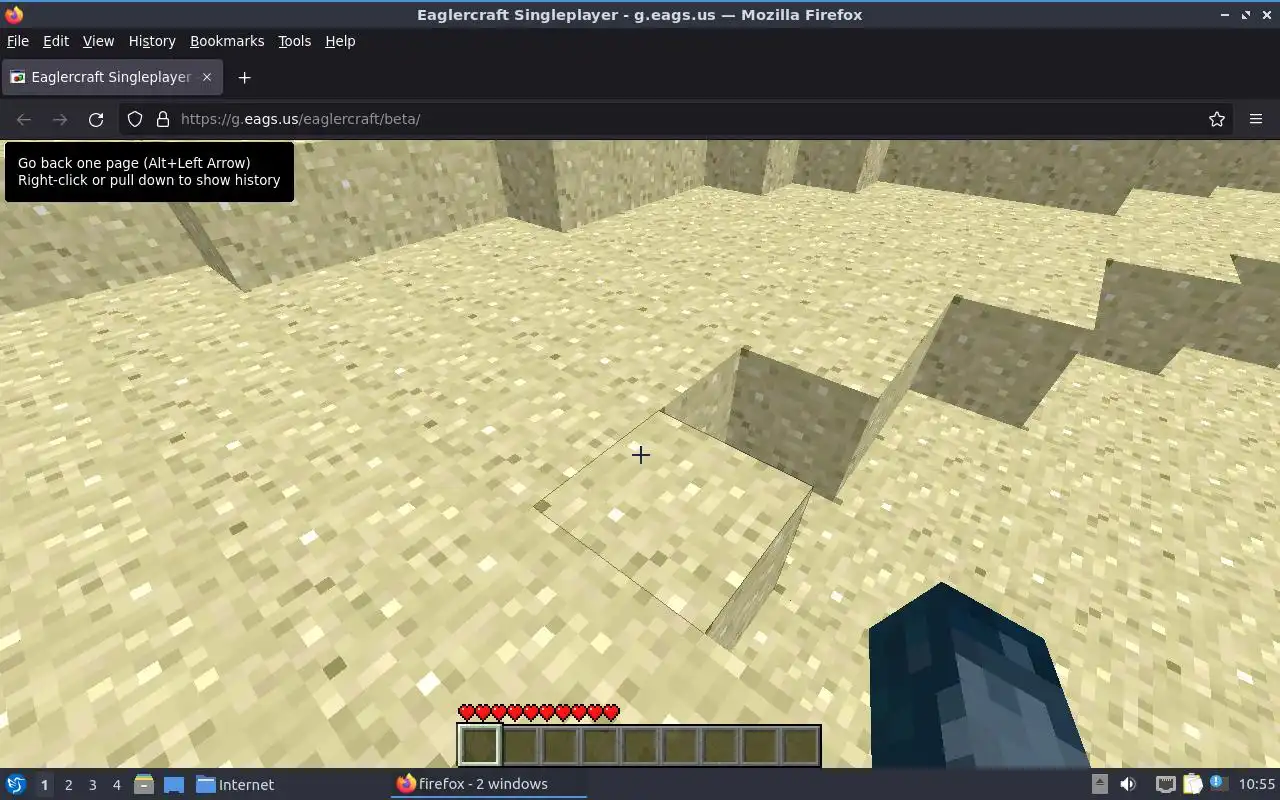Bookmark this page with the star
This screenshot has width=1280, height=800.
click(x=1217, y=119)
